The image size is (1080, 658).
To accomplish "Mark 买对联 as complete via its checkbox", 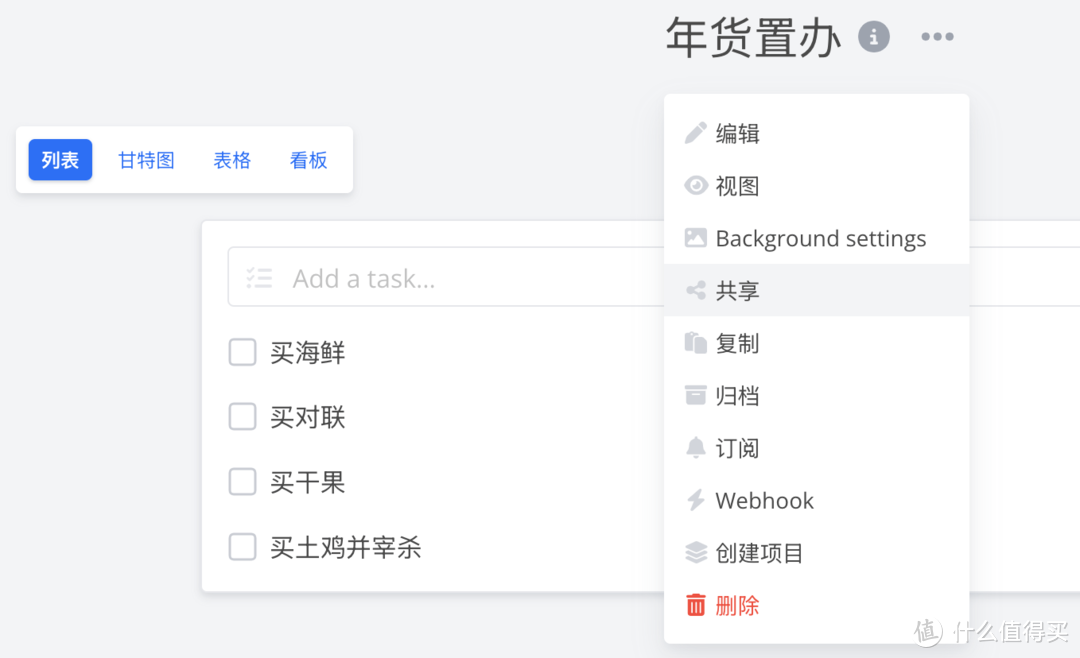I will 242,417.
